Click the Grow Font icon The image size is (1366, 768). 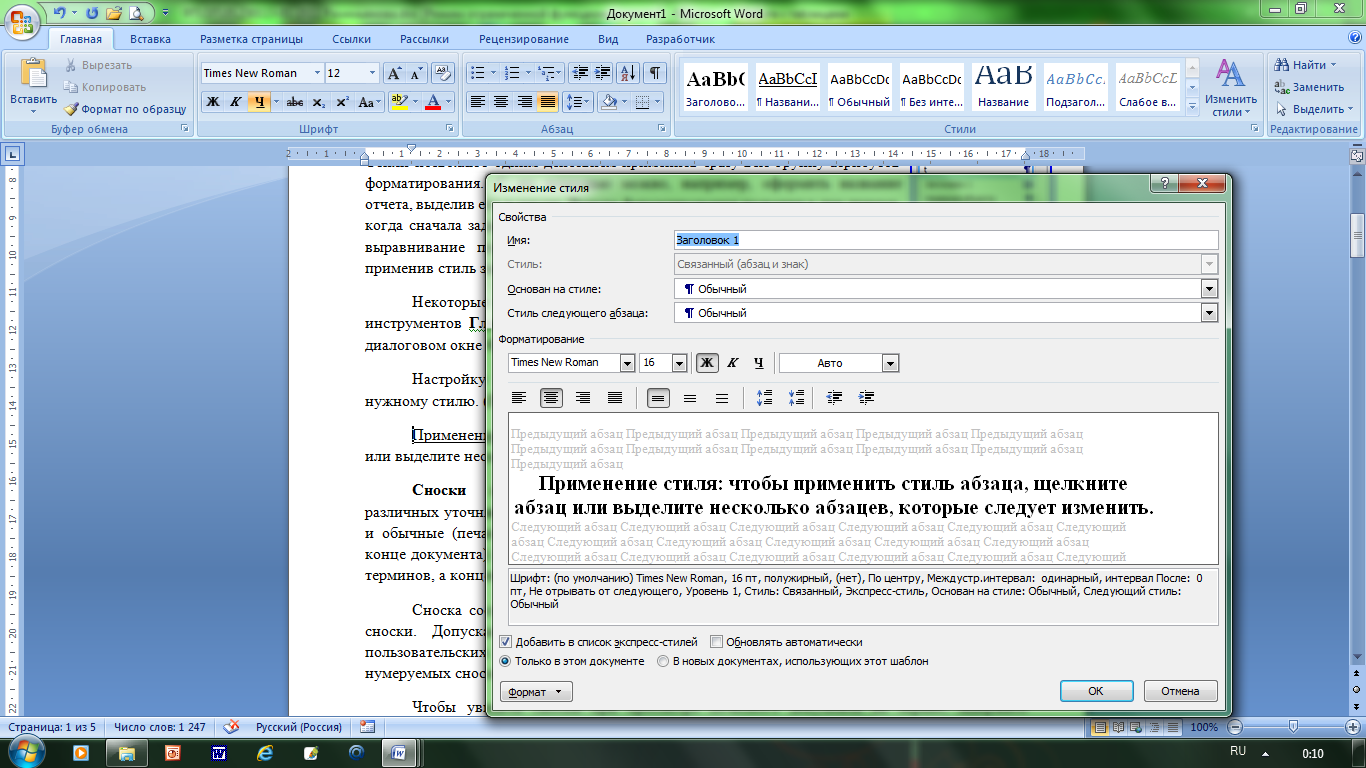(395, 73)
